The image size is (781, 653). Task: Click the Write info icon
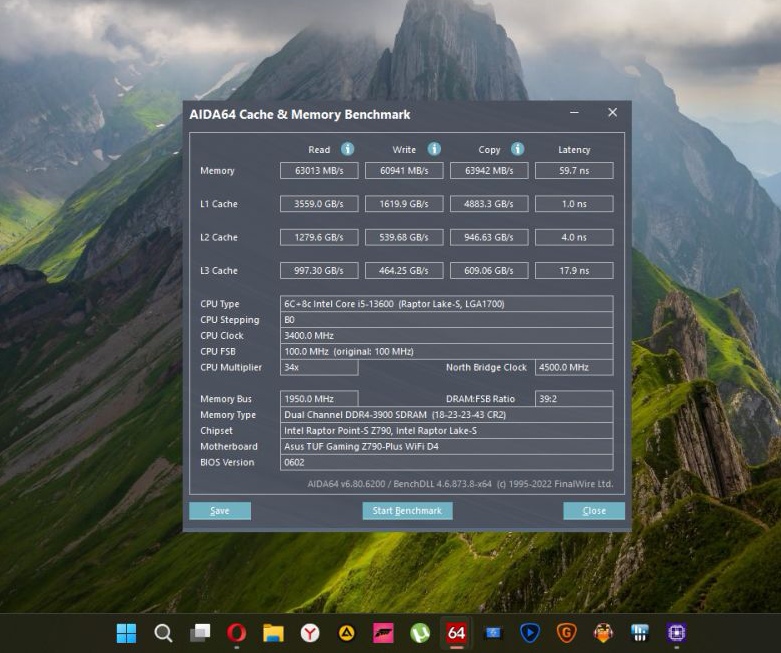point(434,149)
